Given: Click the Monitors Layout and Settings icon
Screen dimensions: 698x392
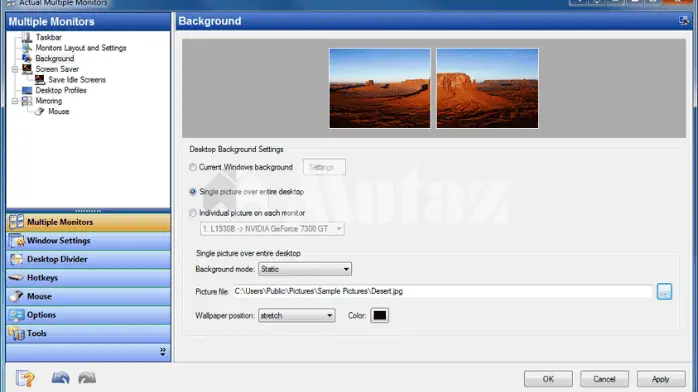Looking at the screenshot, I should pyautogui.click(x=27, y=48).
